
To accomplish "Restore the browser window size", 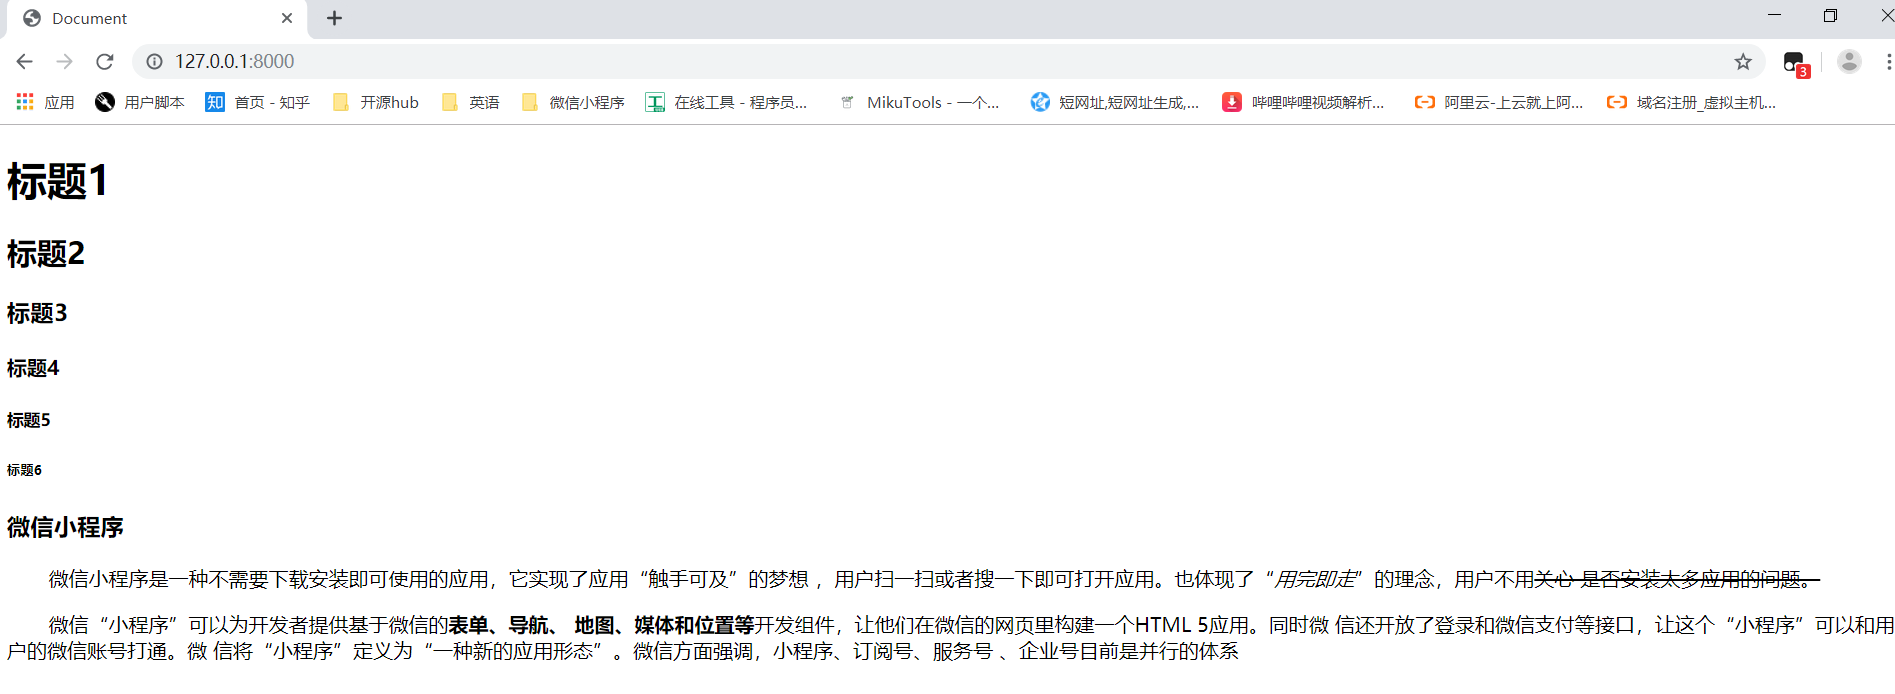I will [1830, 15].
